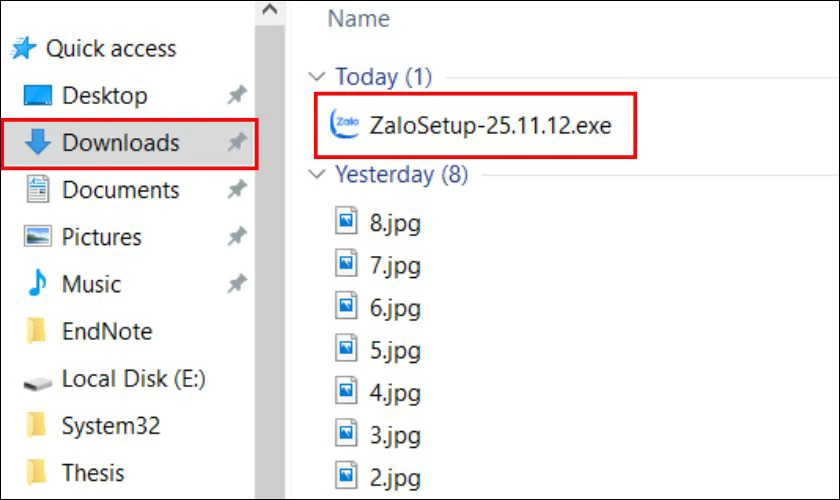The image size is (840, 500).
Task: Select the blue Downloads arrow icon
Action: click(37, 143)
